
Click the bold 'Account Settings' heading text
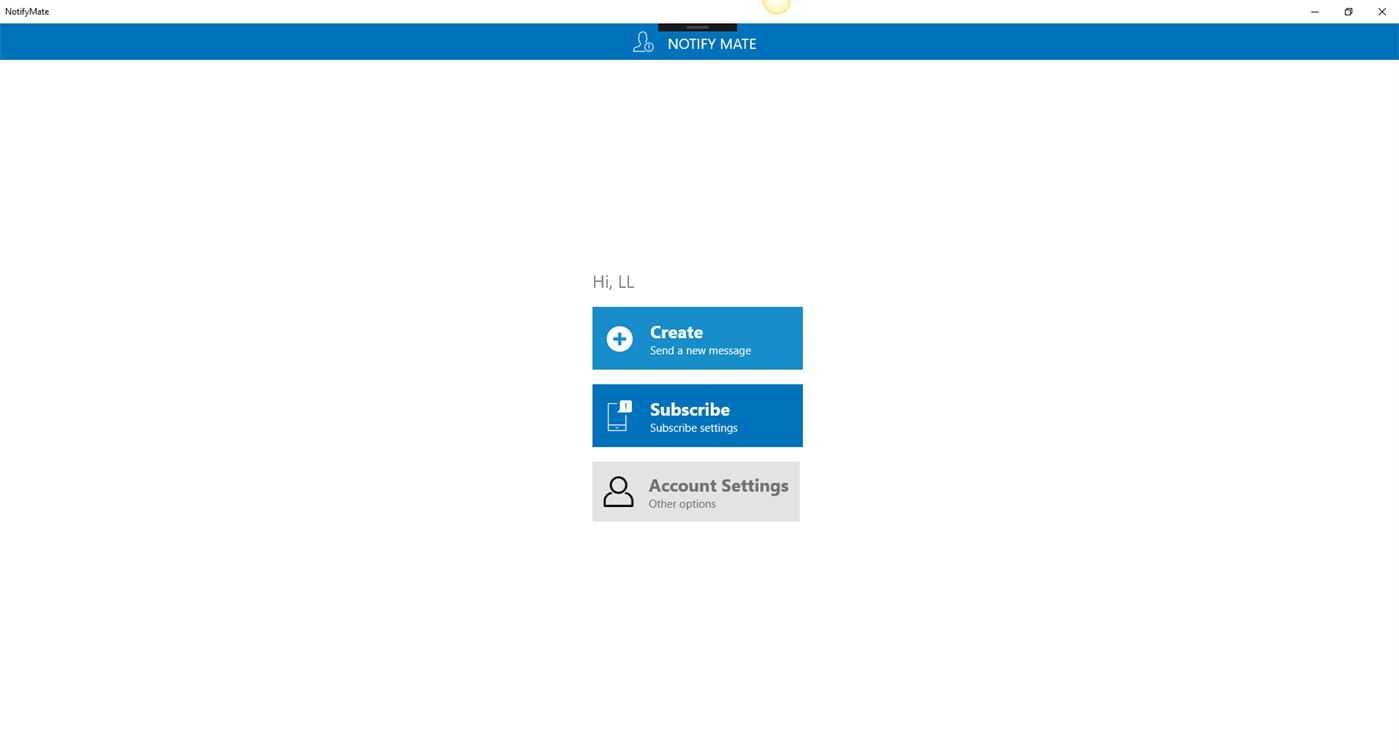tap(718, 485)
